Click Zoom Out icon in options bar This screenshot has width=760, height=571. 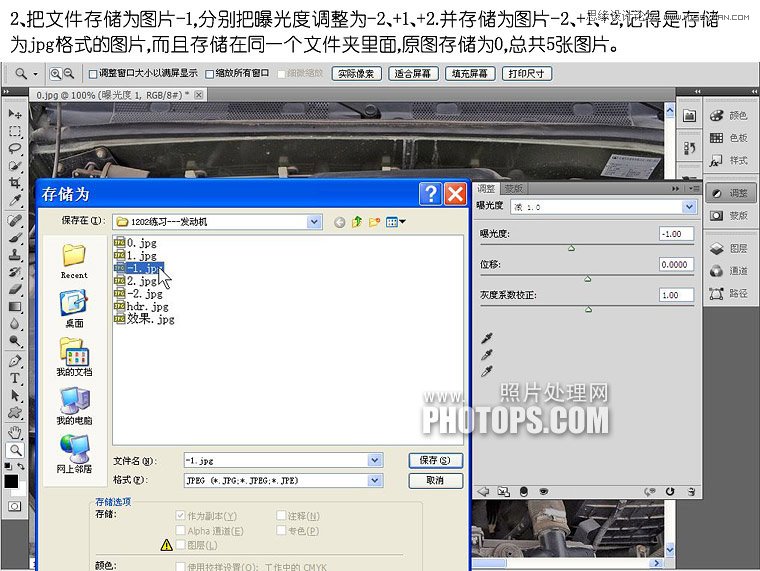pos(69,74)
